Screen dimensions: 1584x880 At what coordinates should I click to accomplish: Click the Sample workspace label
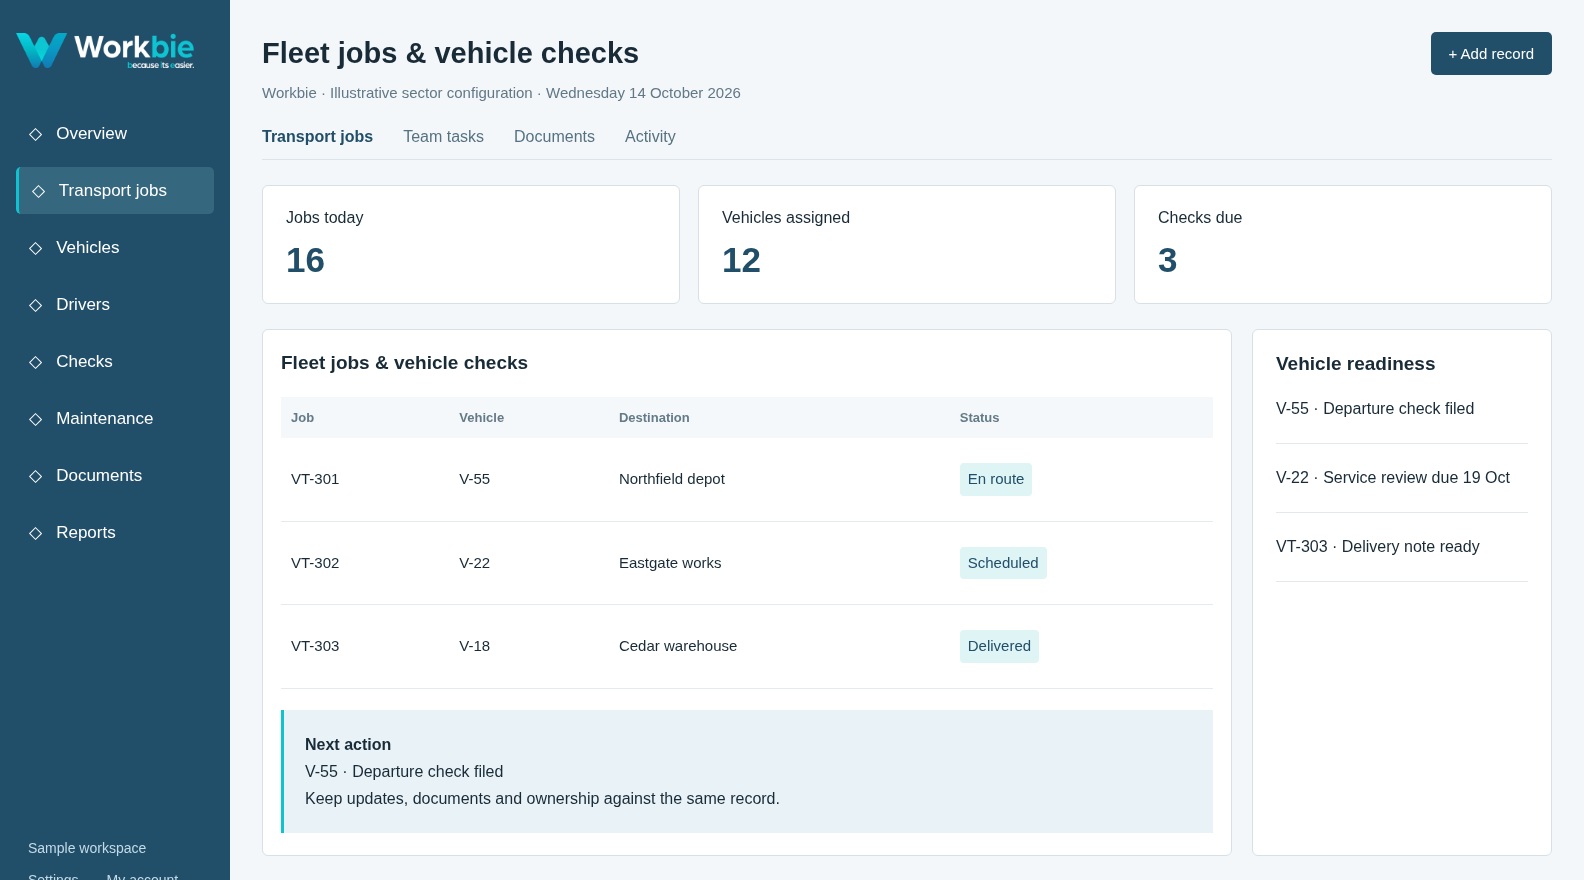pyautogui.click(x=87, y=848)
